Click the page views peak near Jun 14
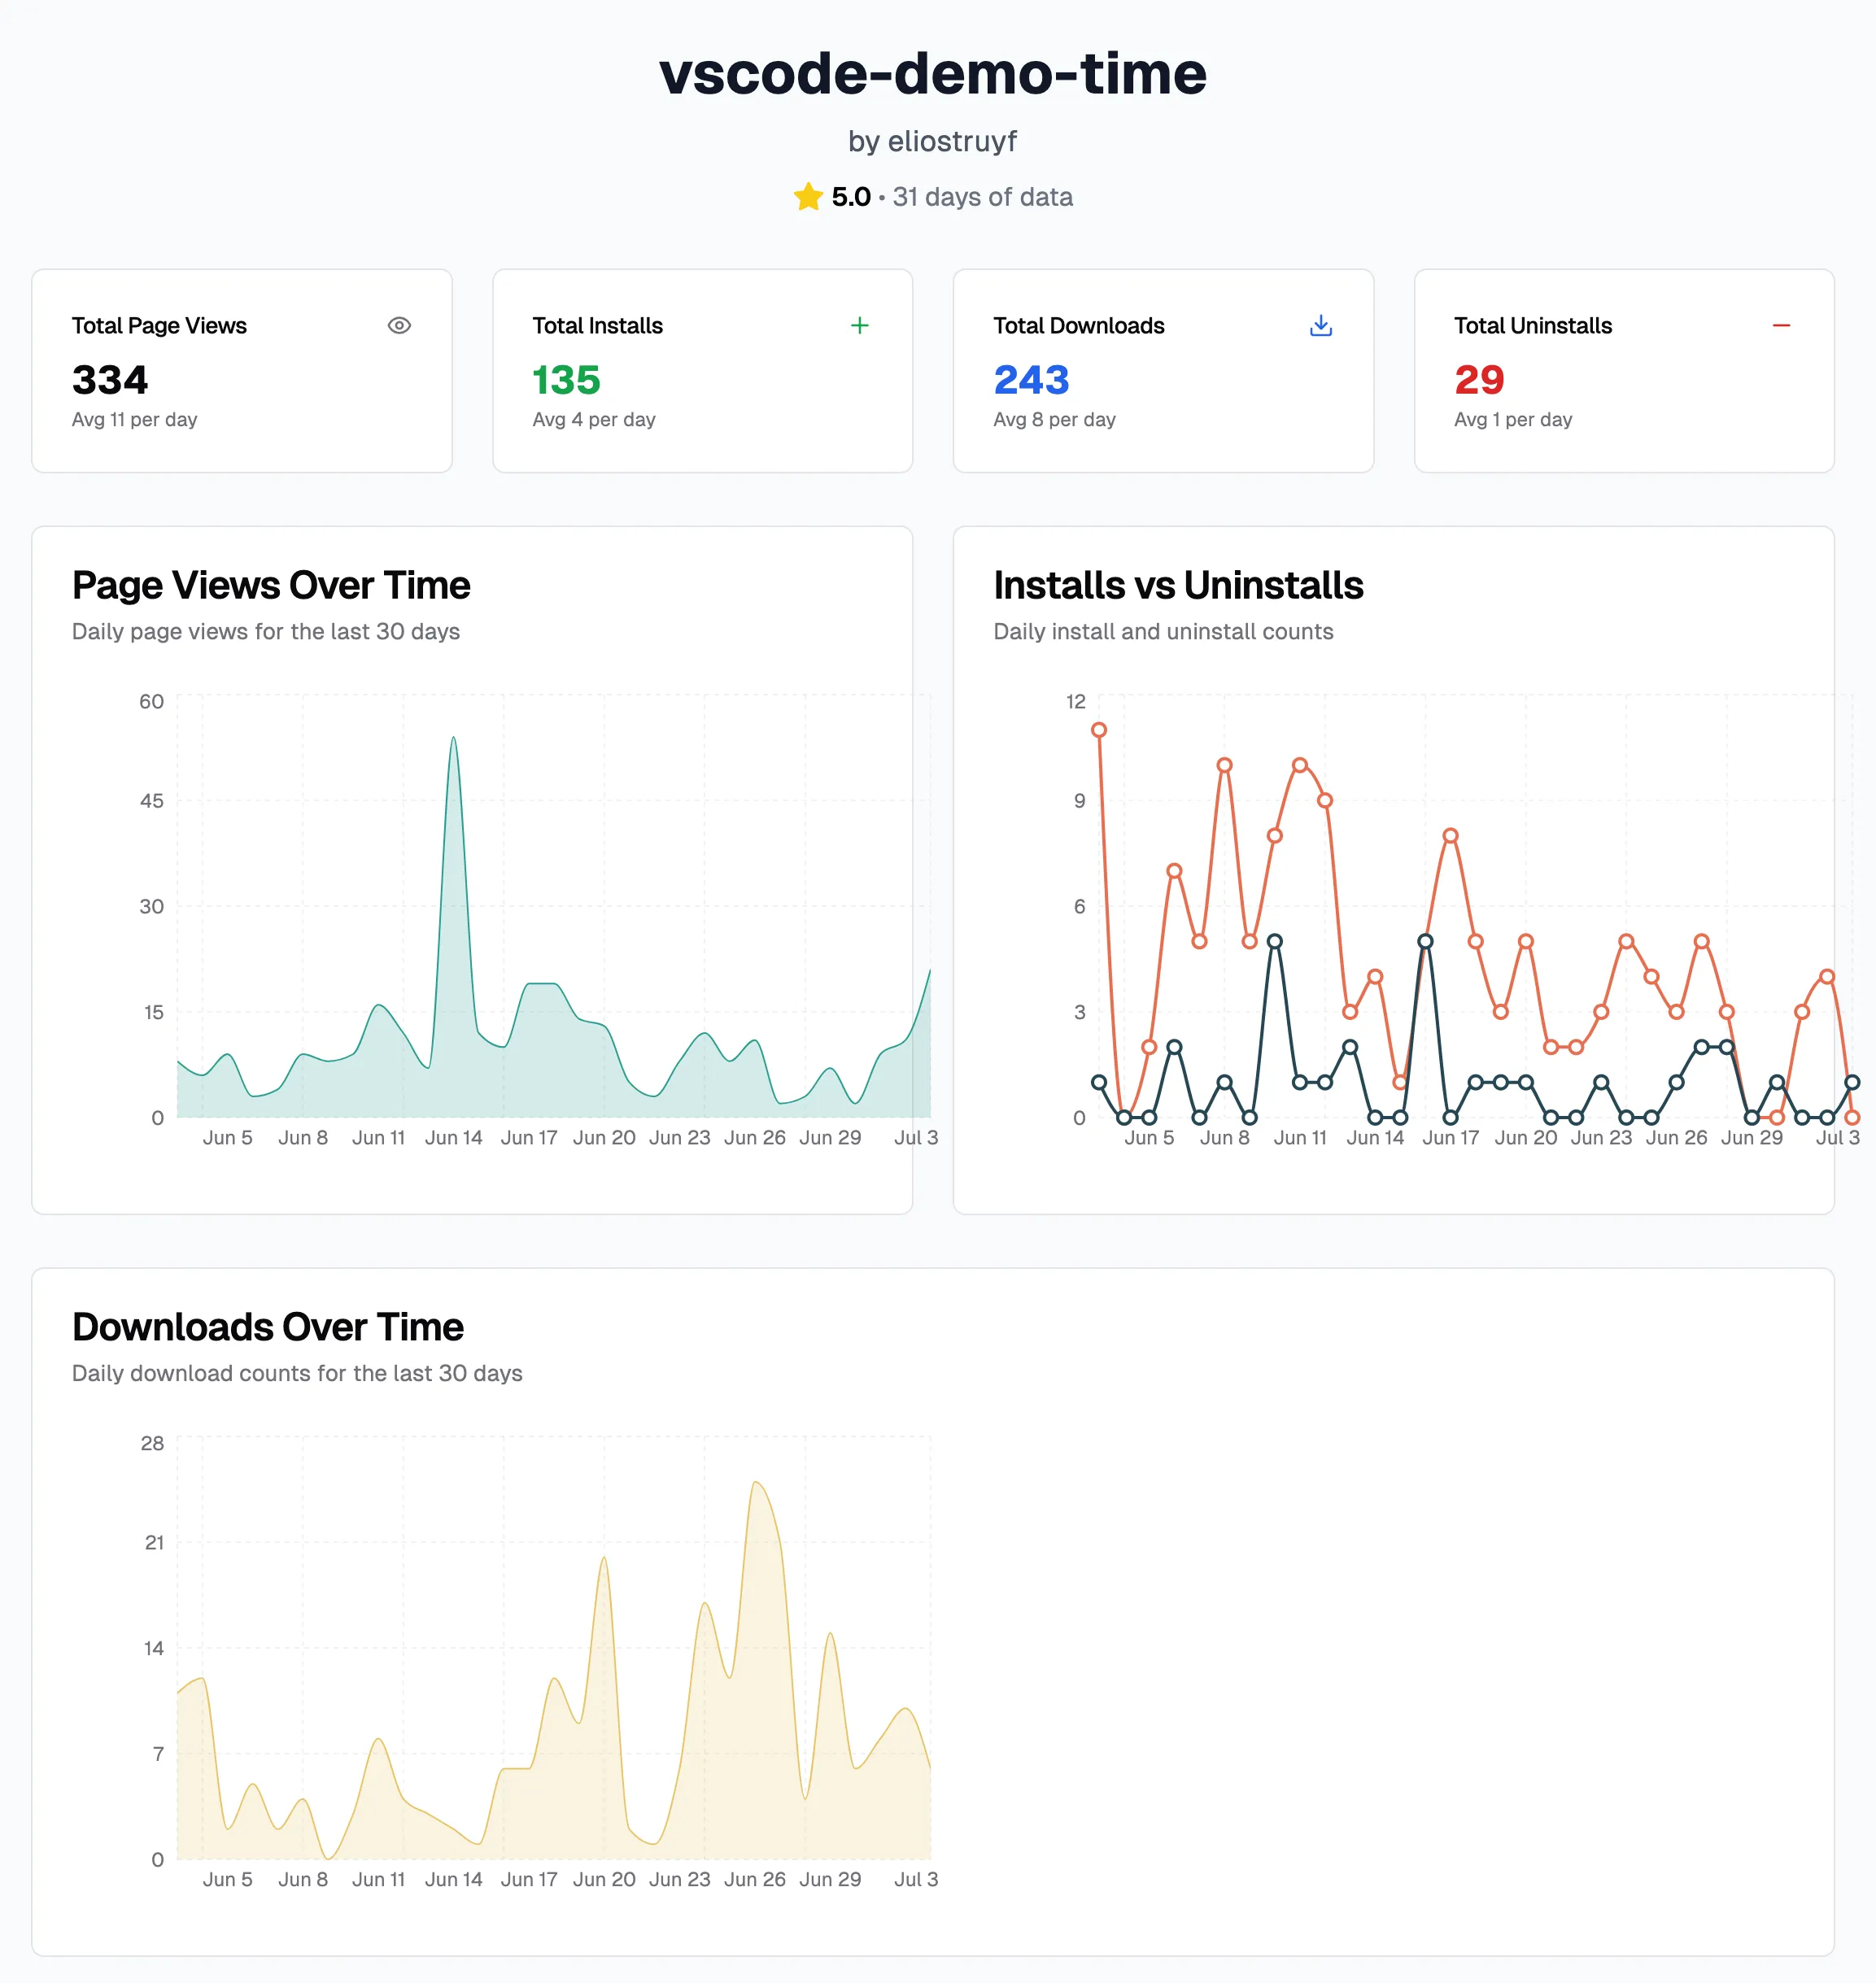 click(453, 739)
